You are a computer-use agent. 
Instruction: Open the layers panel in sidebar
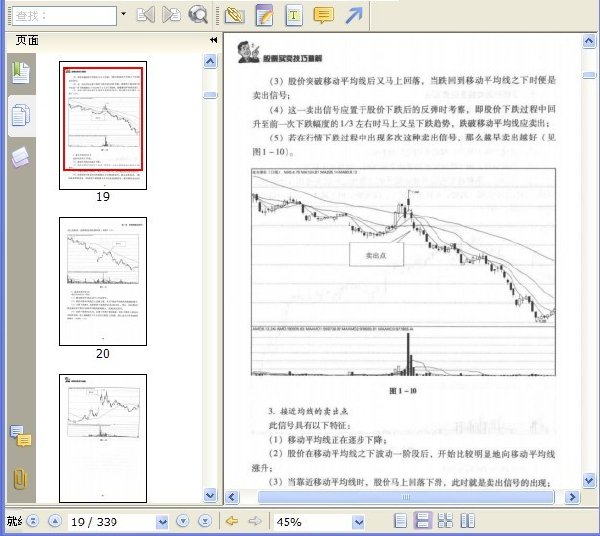click(x=21, y=157)
